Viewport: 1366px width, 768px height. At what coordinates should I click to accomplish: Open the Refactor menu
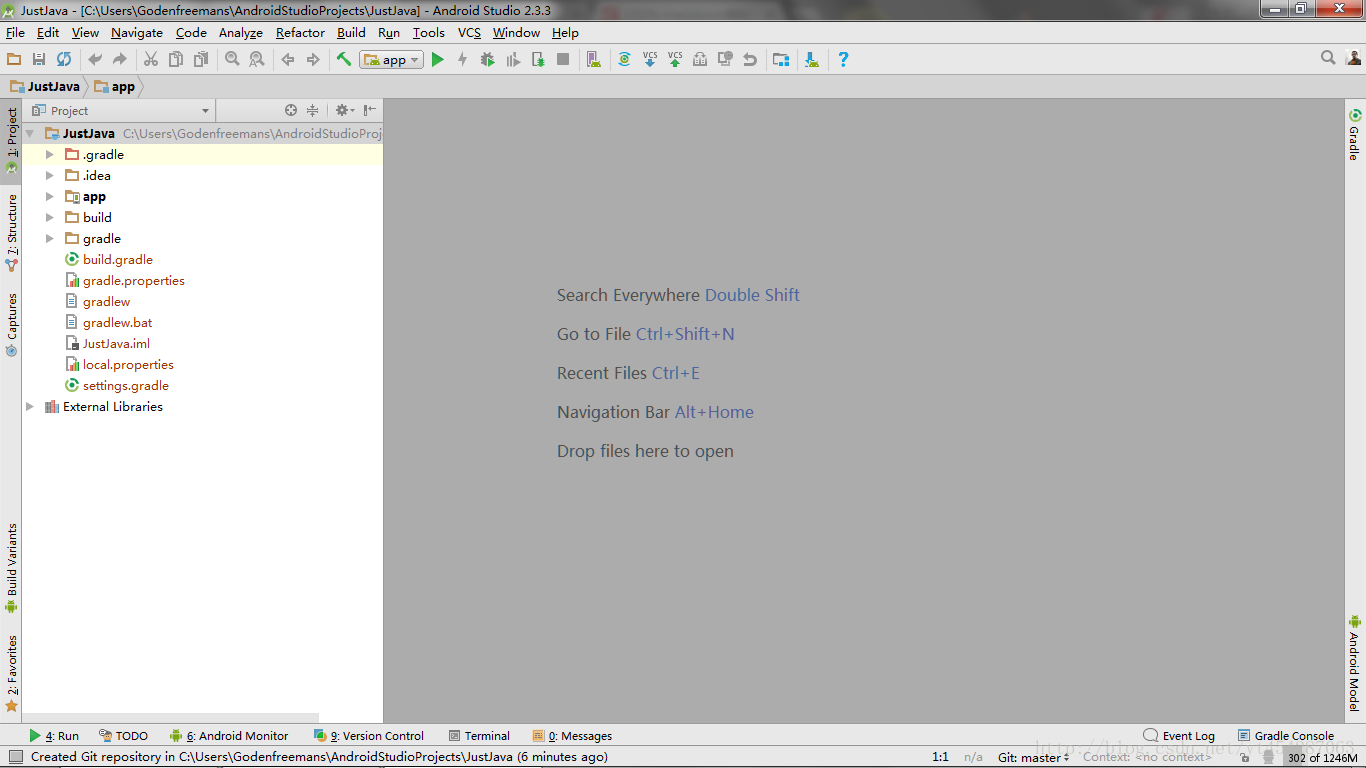tap(300, 33)
